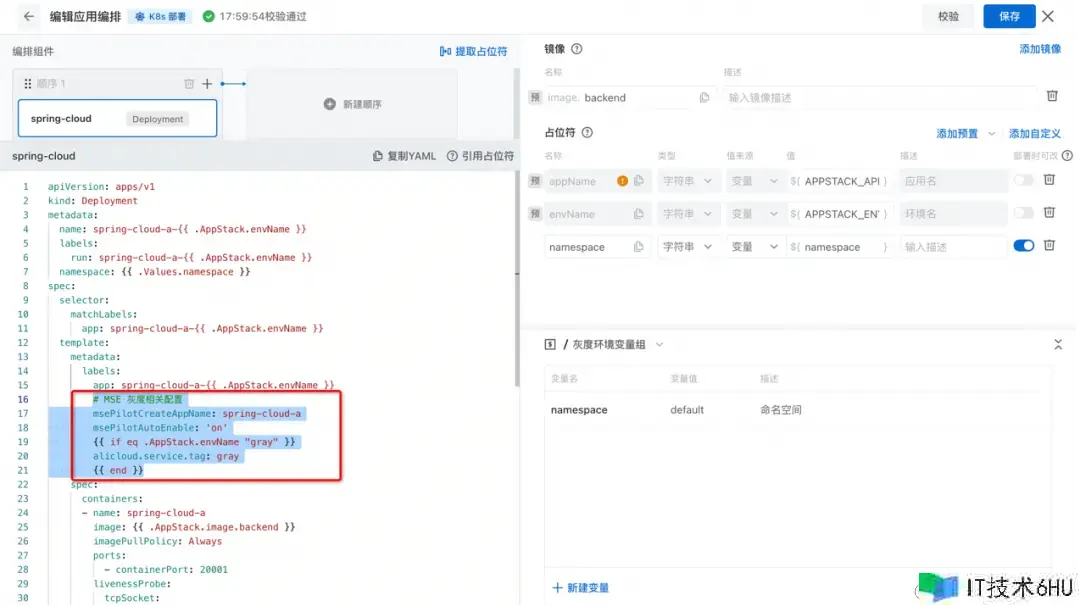This screenshot has height=606, width=1080.
Task: Click the image description input field
Action: pos(880,98)
